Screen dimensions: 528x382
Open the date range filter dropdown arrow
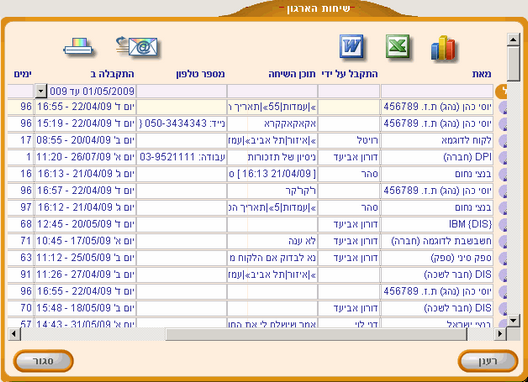(x=40, y=91)
